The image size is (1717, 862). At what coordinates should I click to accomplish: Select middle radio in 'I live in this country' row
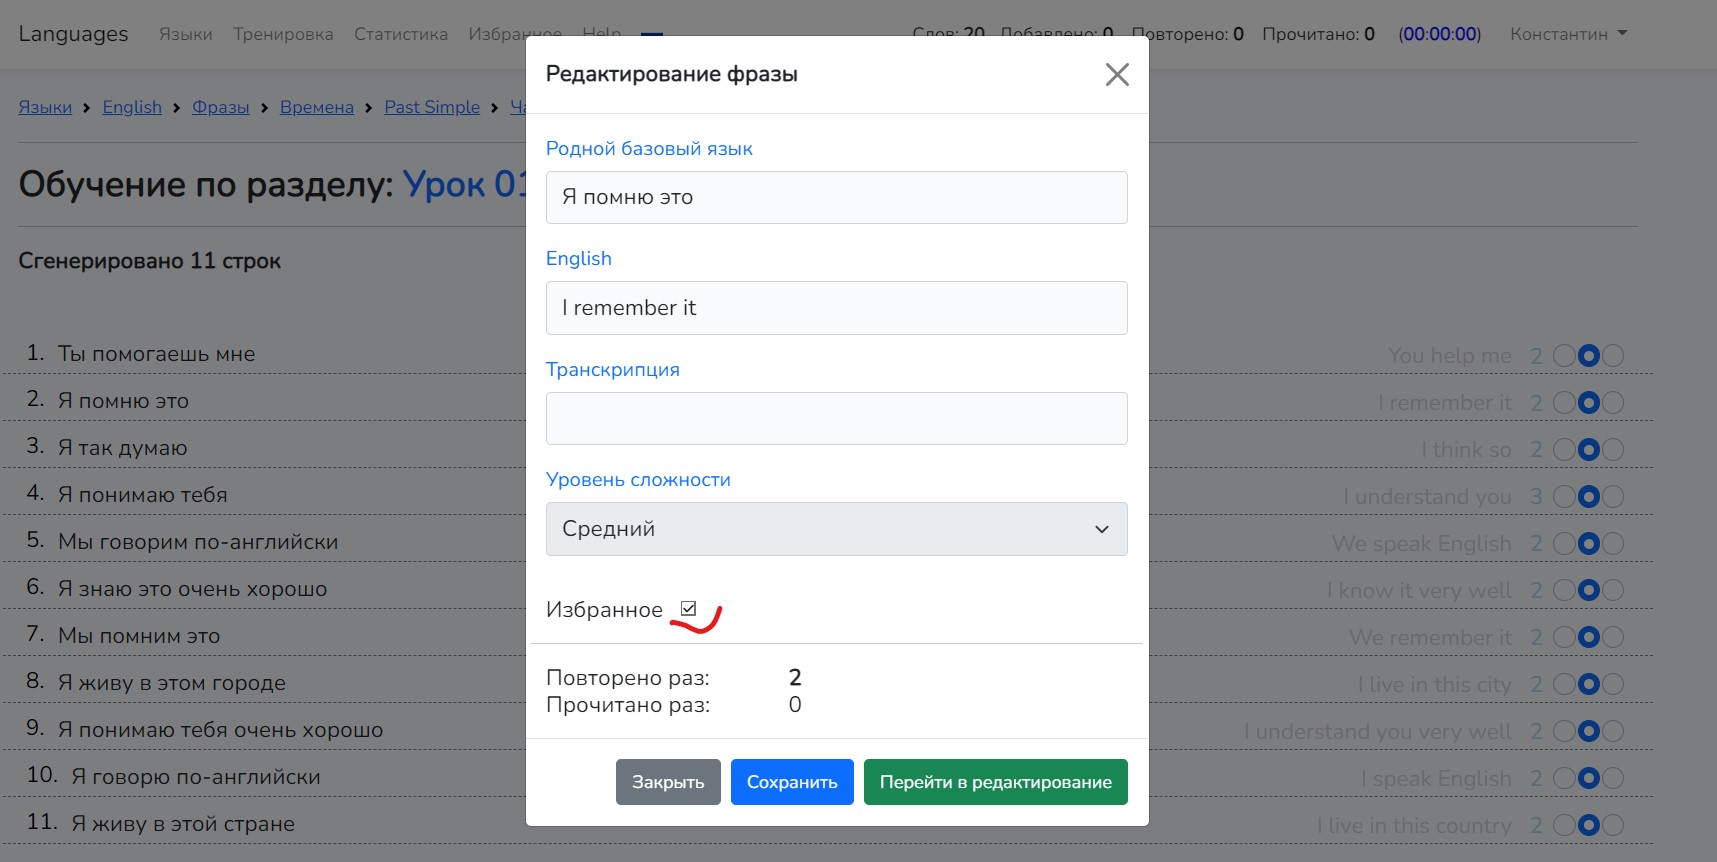(1588, 826)
